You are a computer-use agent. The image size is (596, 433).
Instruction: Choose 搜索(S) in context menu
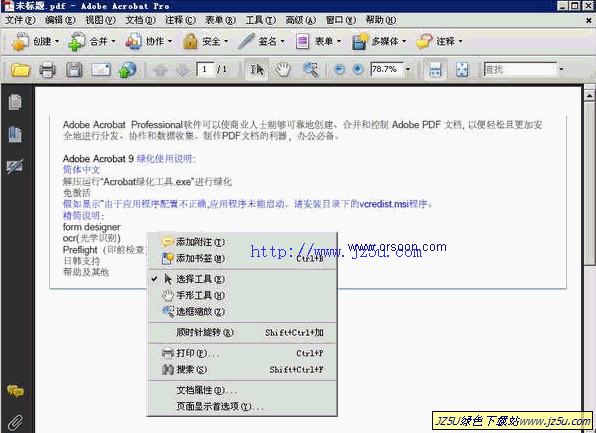[242, 370]
